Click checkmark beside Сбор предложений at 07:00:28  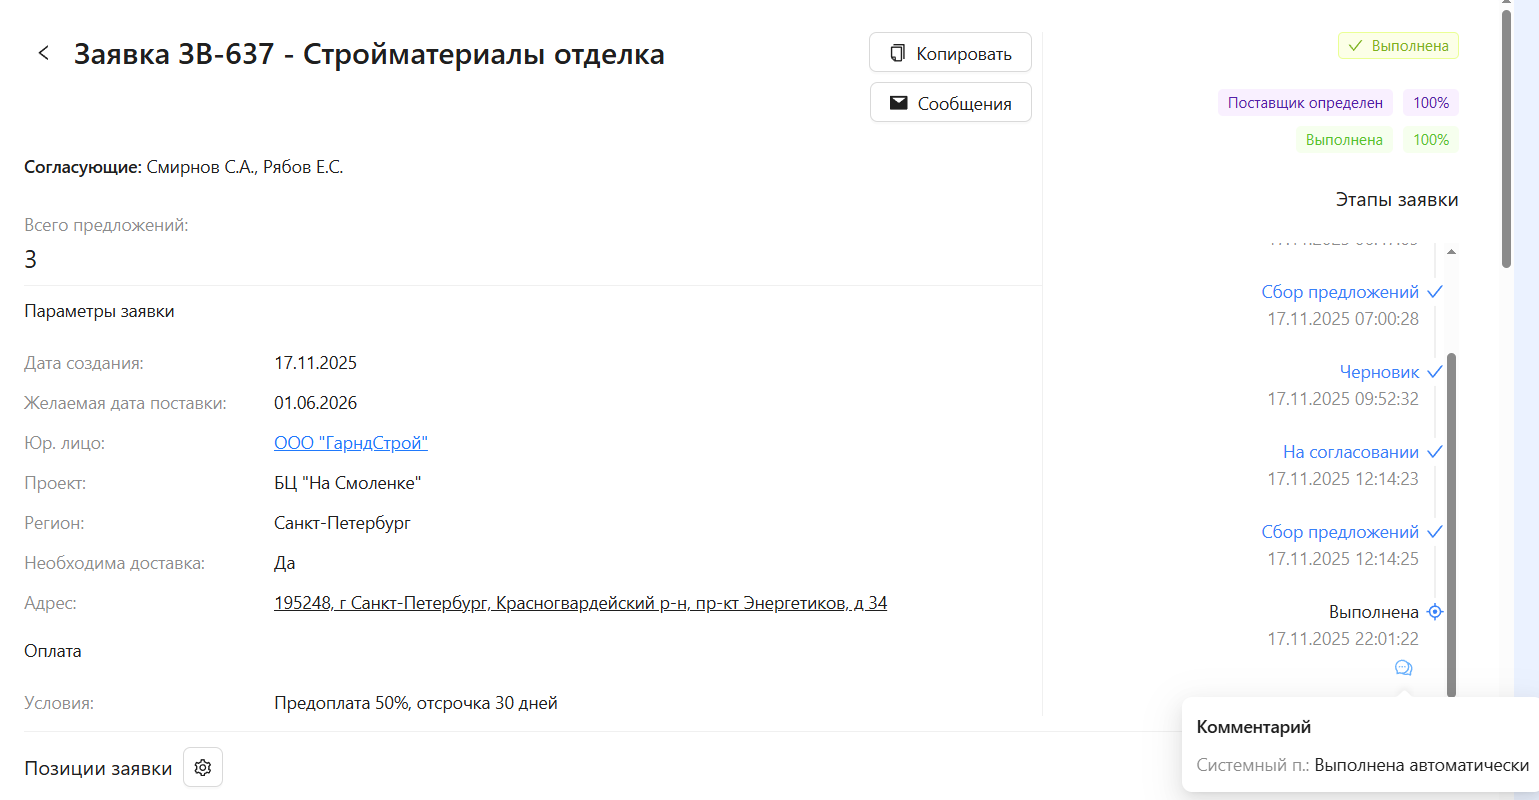pos(1435,292)
